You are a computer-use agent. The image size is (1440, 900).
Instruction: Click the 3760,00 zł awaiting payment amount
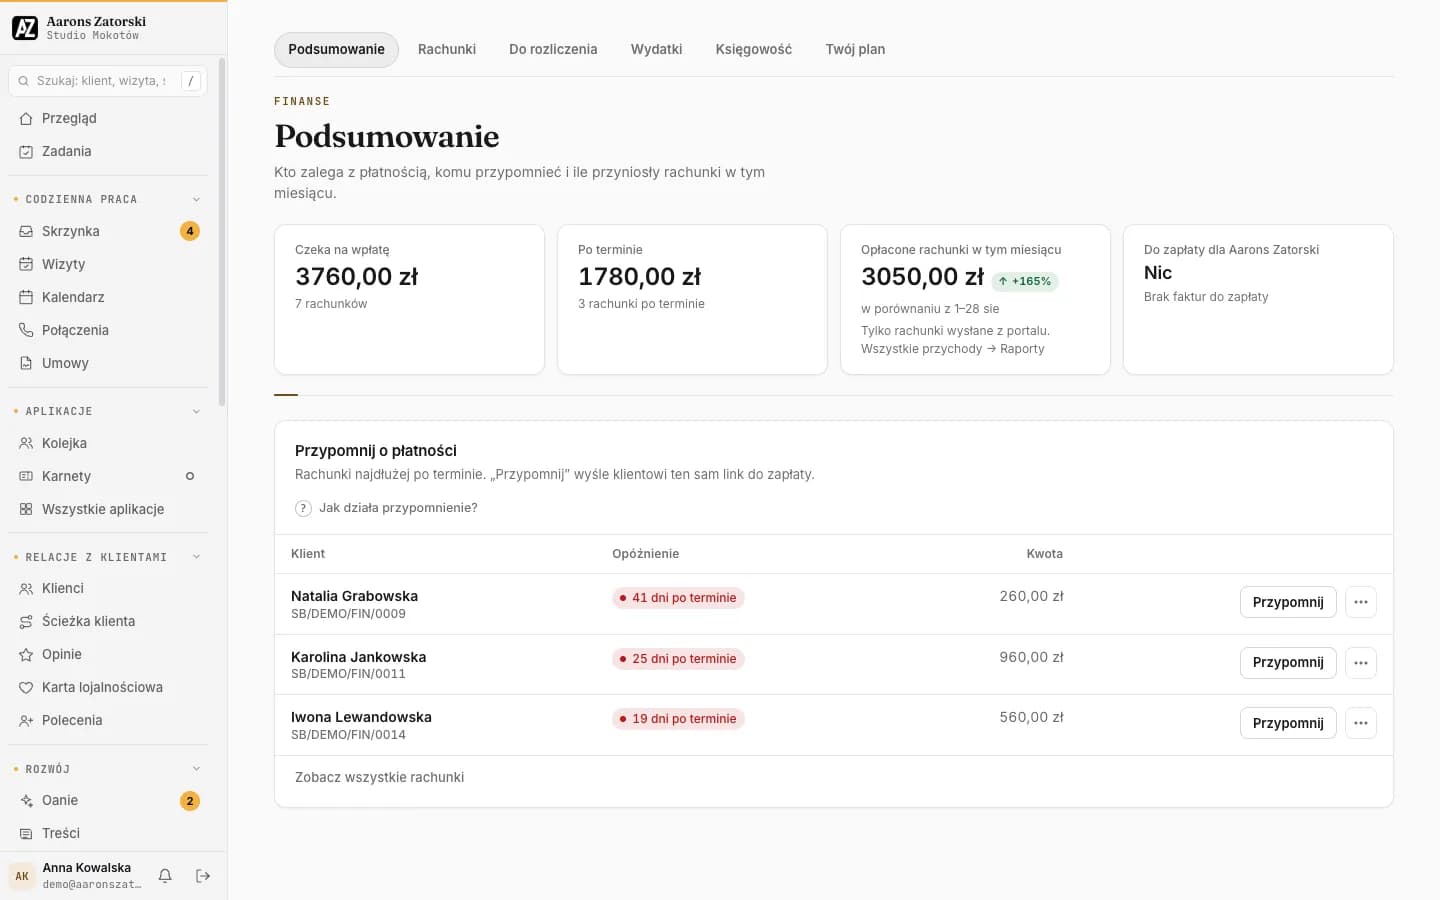coord(356,277)
